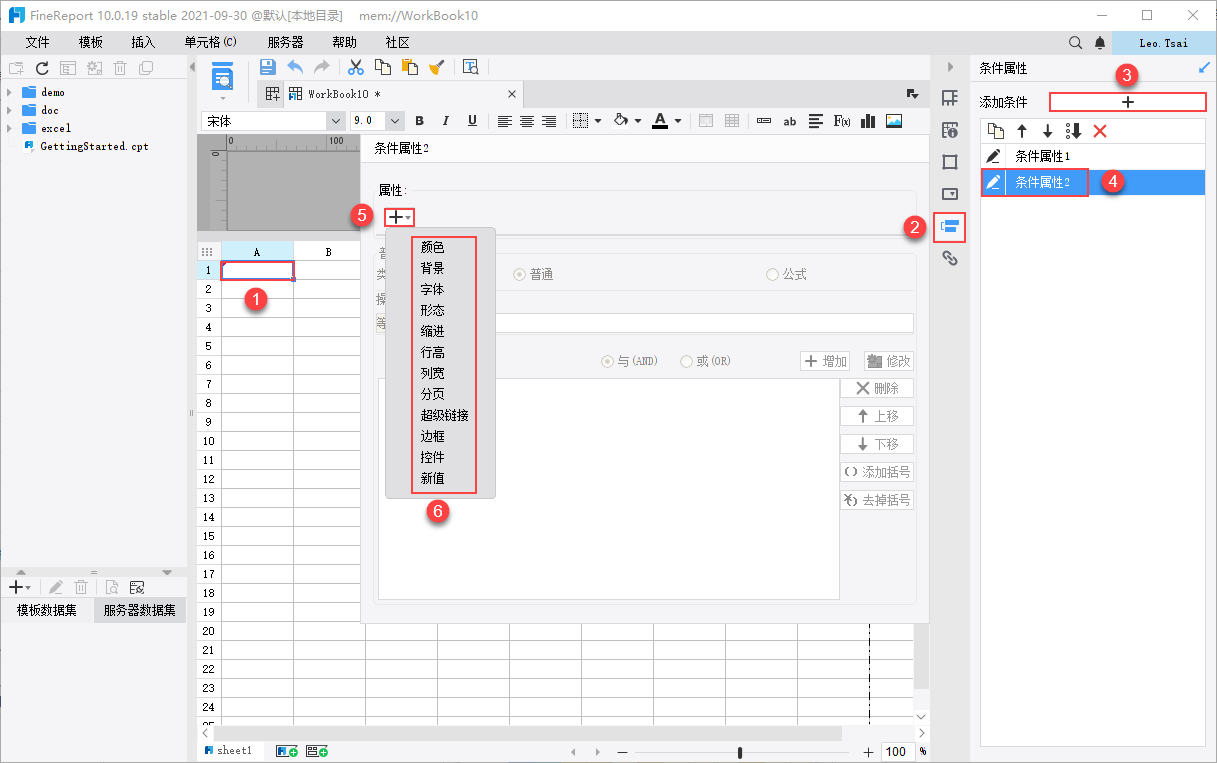The width and height of the screenshot is (1217, 763).
Task: Open the conditional attributes panel icon
Action: coord(949,227)
